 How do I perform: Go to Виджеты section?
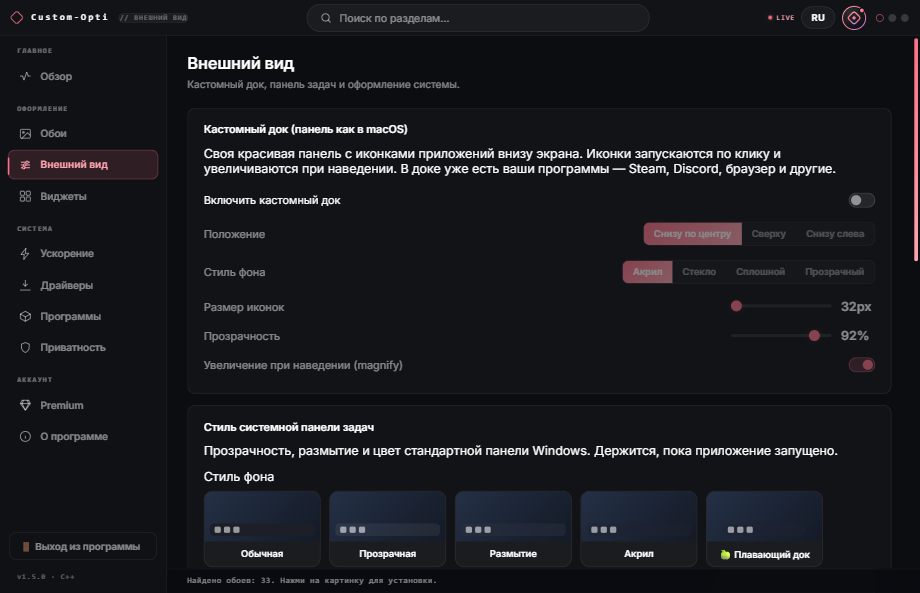[x=83, y=196]
